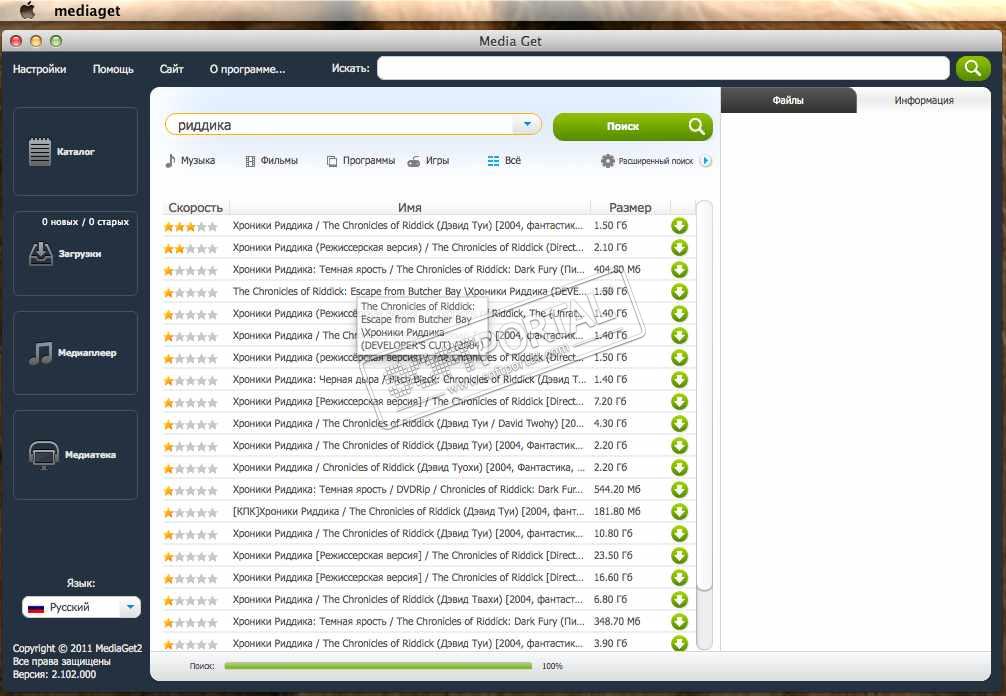Download the 404.80 Мб Темная ярость result
1006x696 pixels.
click(679, 269)
